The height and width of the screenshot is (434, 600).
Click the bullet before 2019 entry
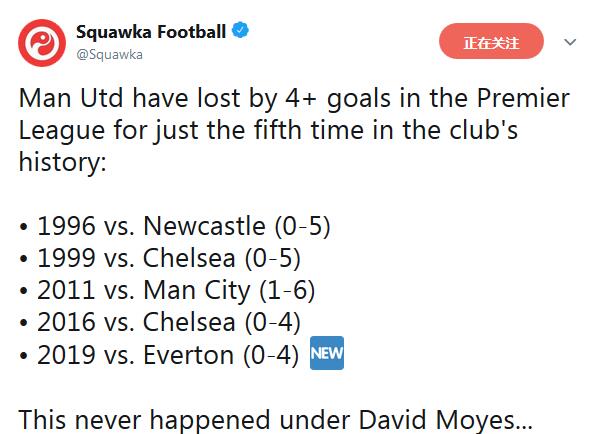click(x=23, y=356)
